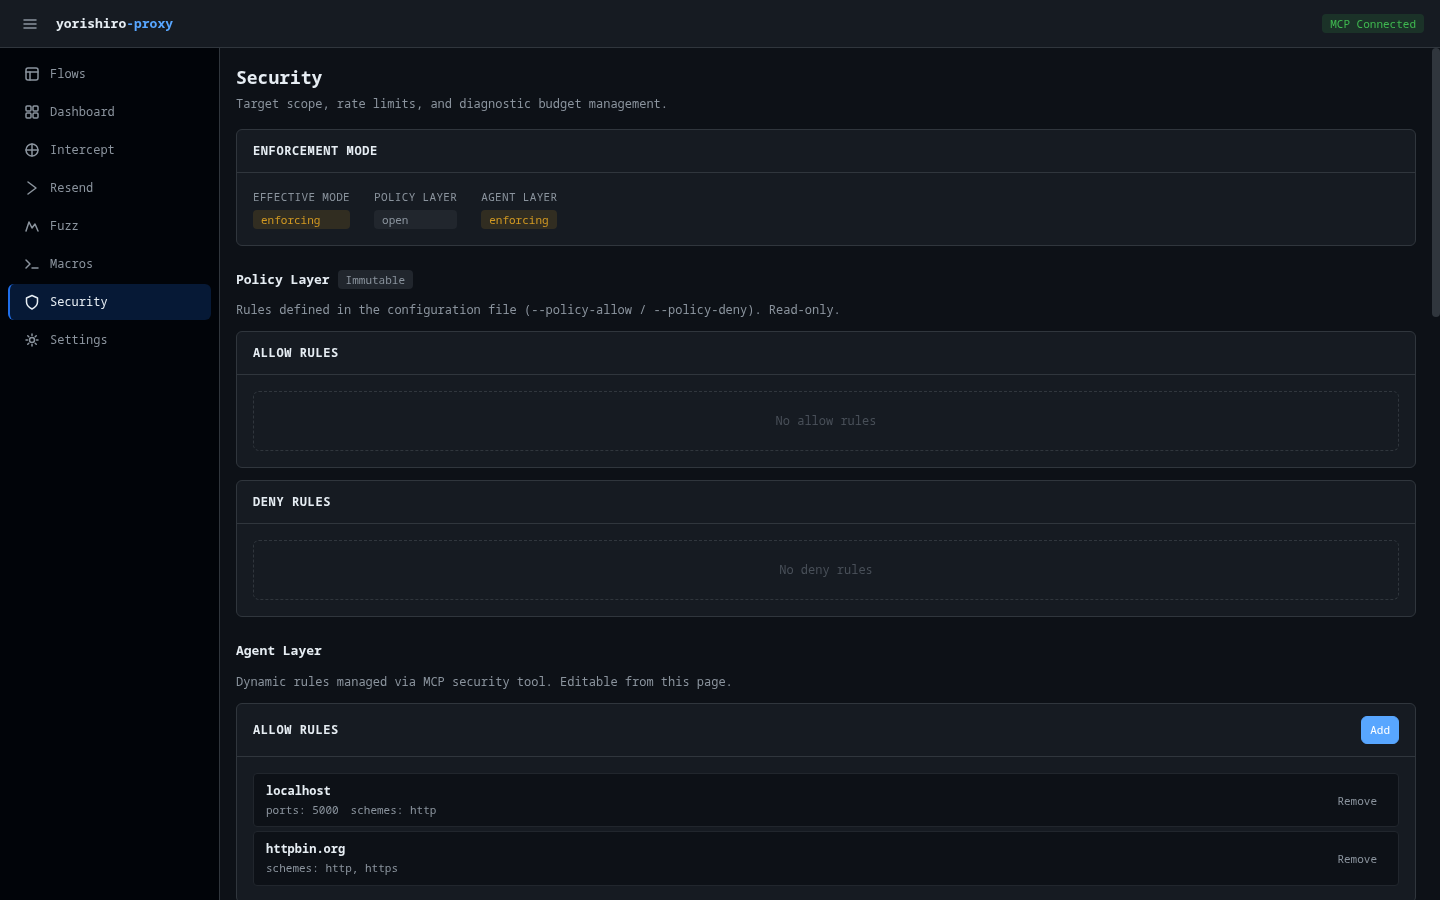Click the page's vertical scrollbar
1440x900 pixels.
(x=1435, y=183)
